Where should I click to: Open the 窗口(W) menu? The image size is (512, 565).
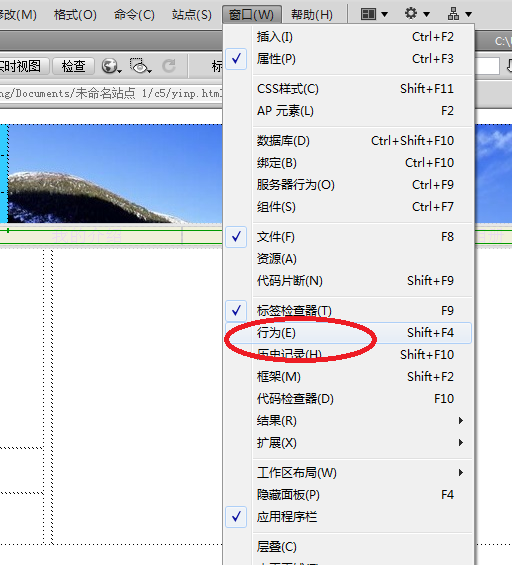point(251,14)
